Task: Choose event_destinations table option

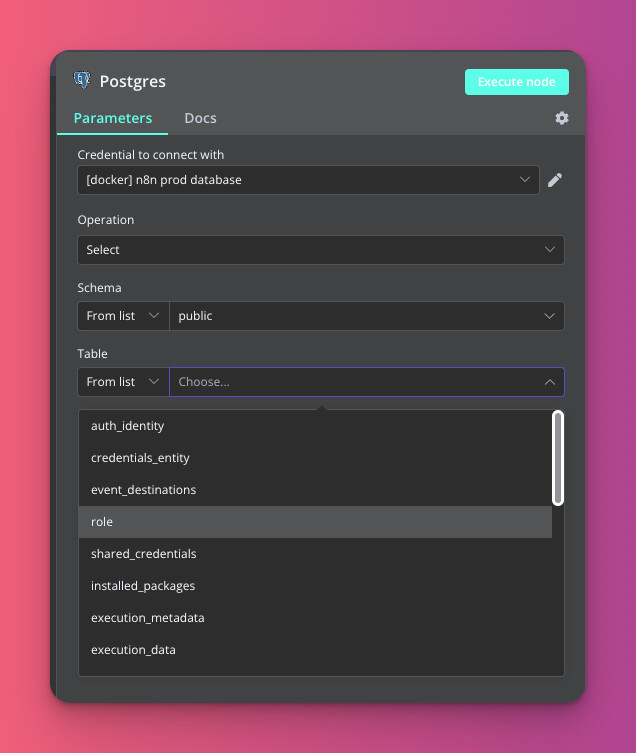Action: coord(315,490)
